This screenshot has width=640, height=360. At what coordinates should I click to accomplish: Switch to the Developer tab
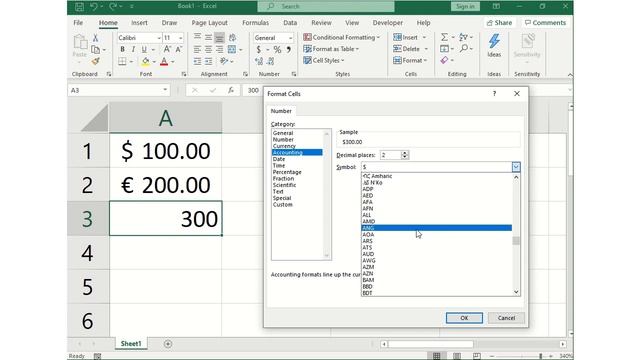(388, 23)
